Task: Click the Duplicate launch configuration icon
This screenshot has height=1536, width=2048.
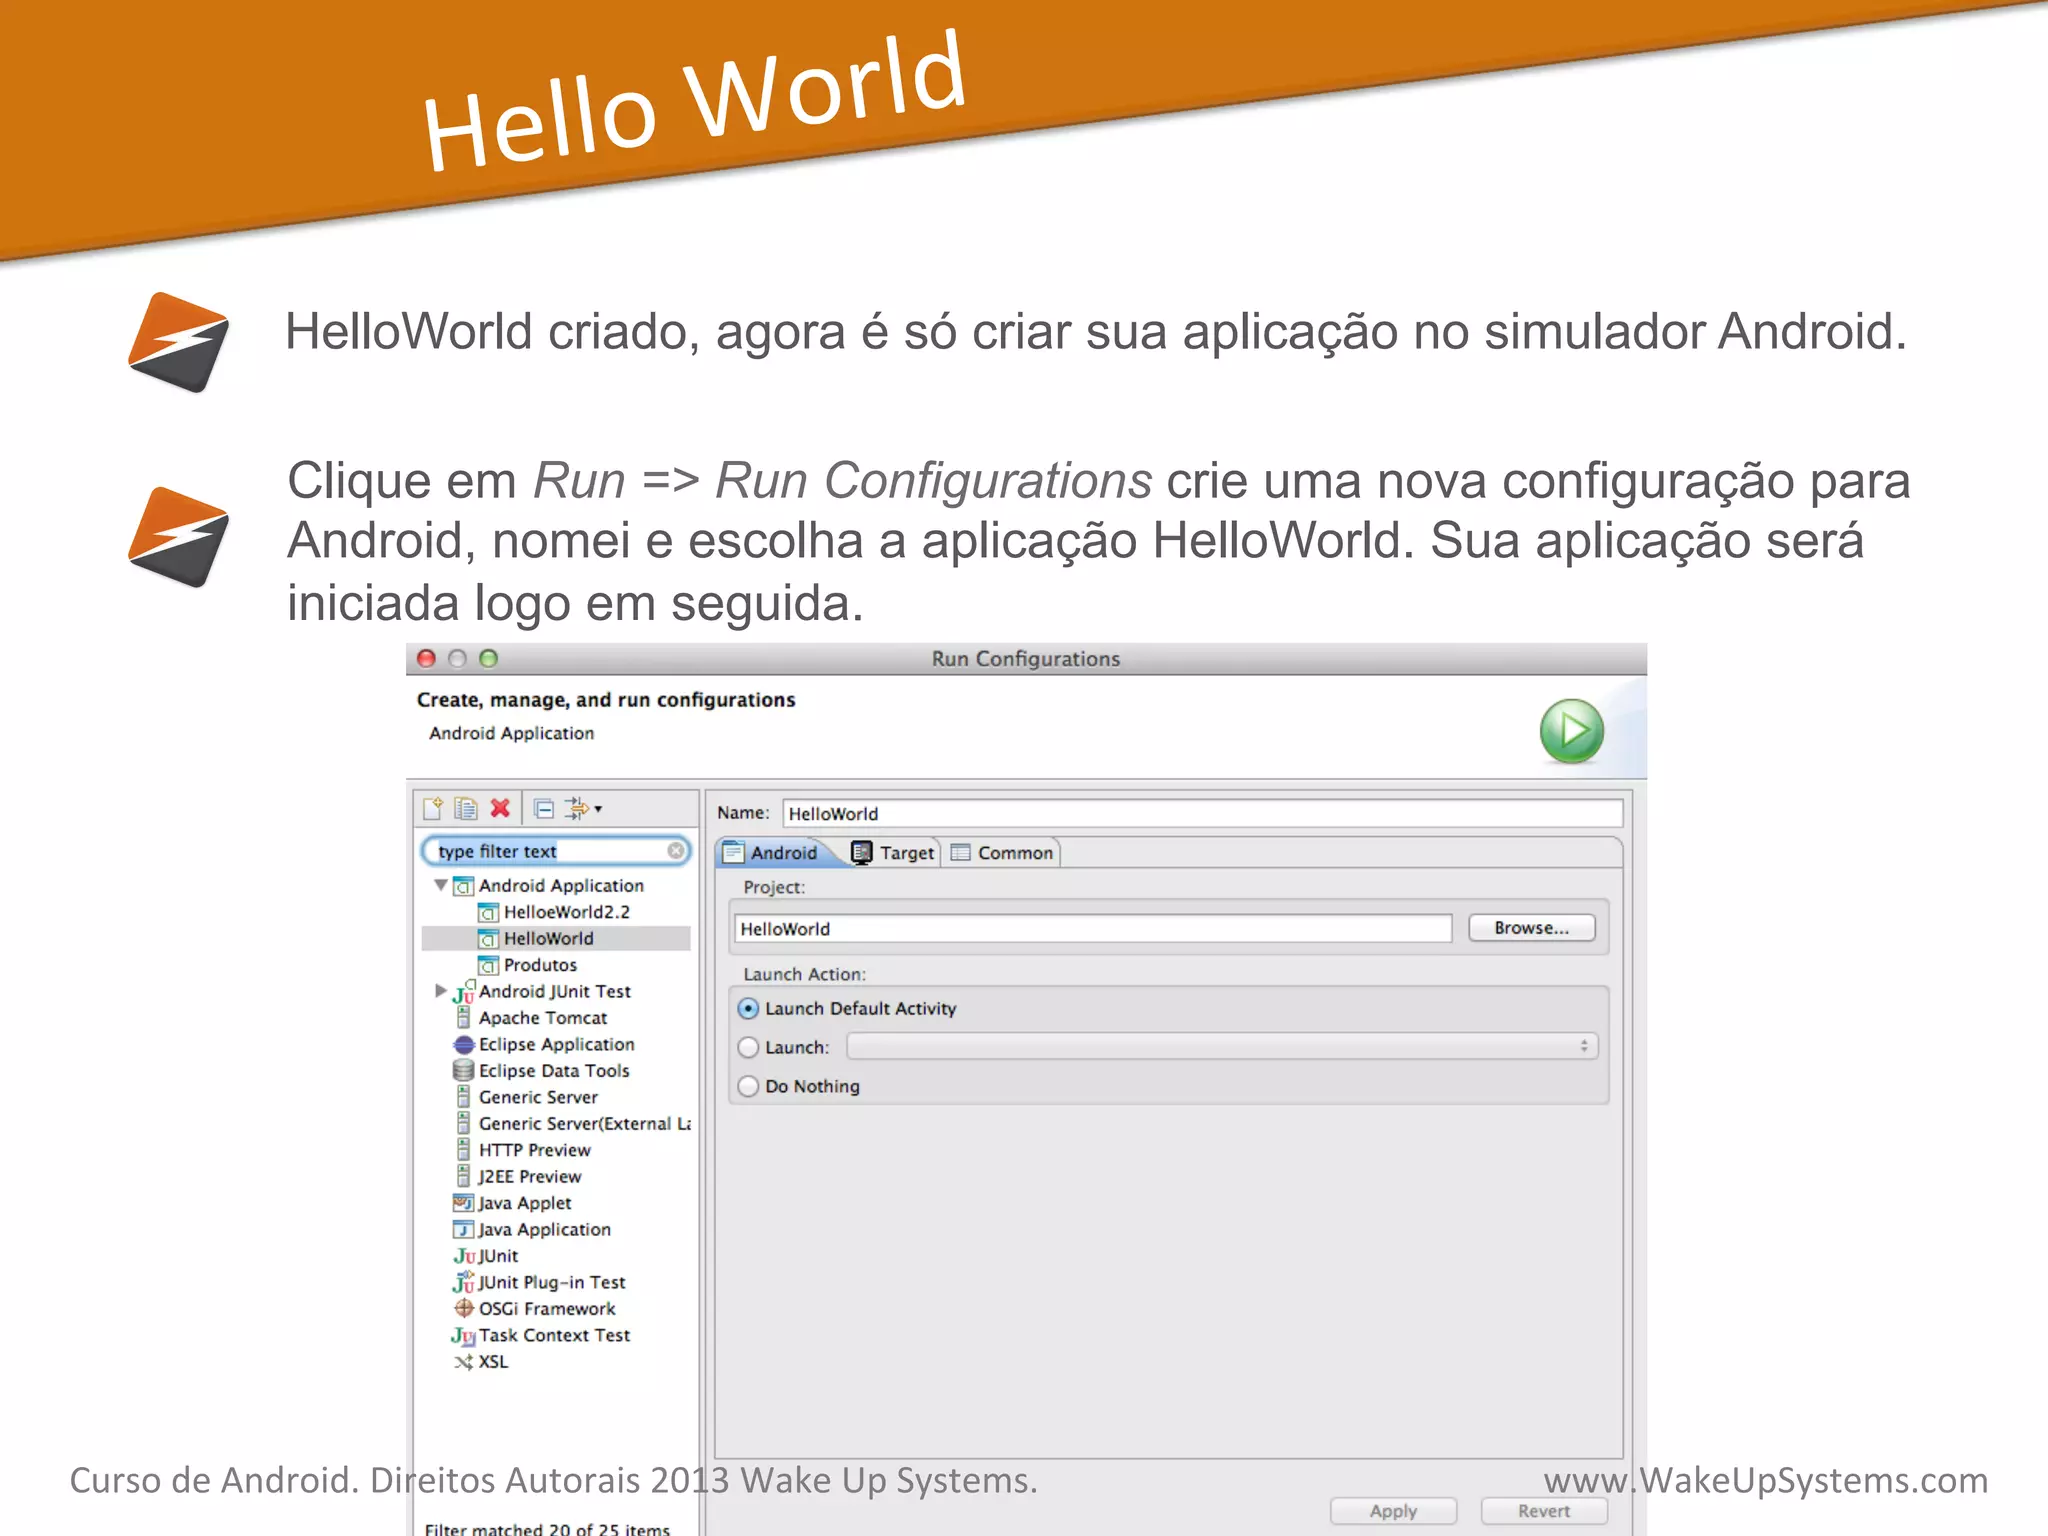Action: tap(466, 808)
